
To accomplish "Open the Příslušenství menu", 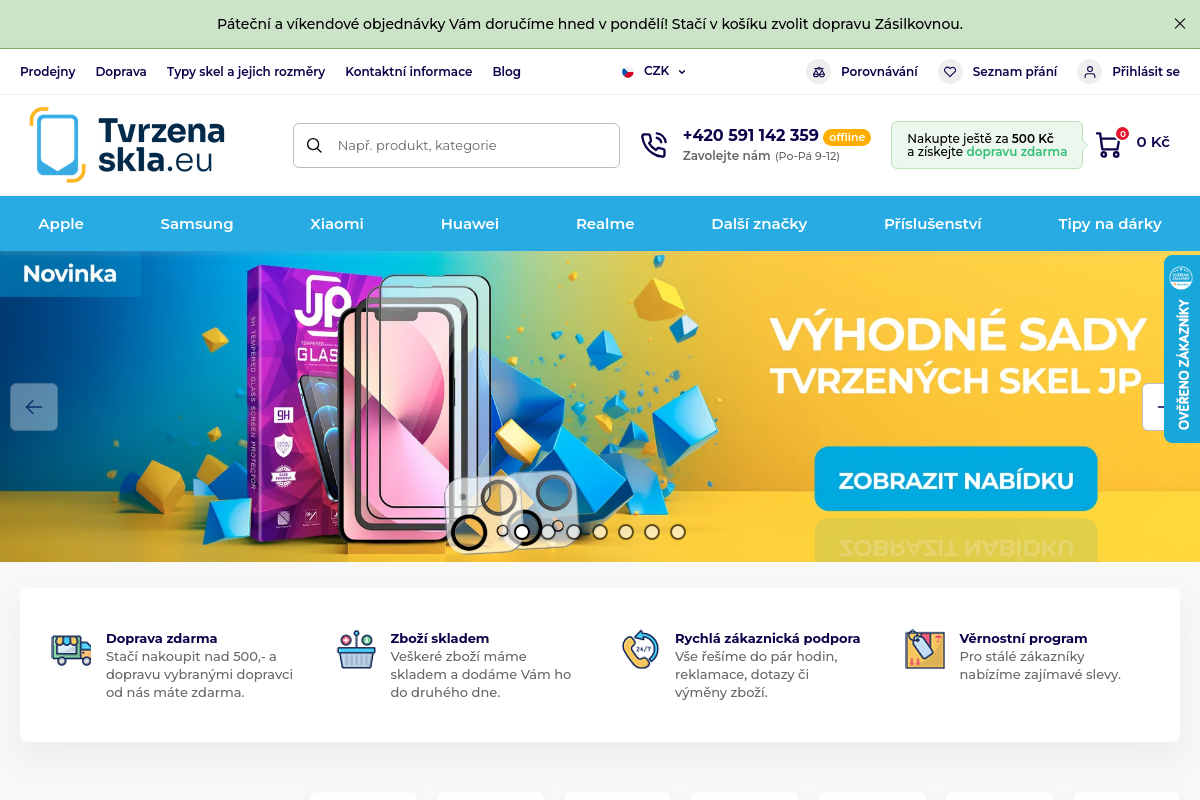I will click(933, 224).
